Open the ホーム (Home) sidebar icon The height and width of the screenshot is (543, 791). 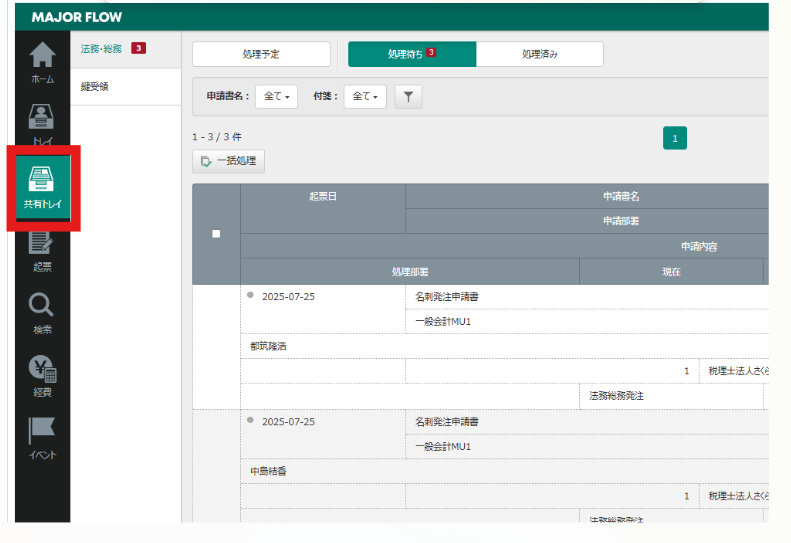coord(42,62)
